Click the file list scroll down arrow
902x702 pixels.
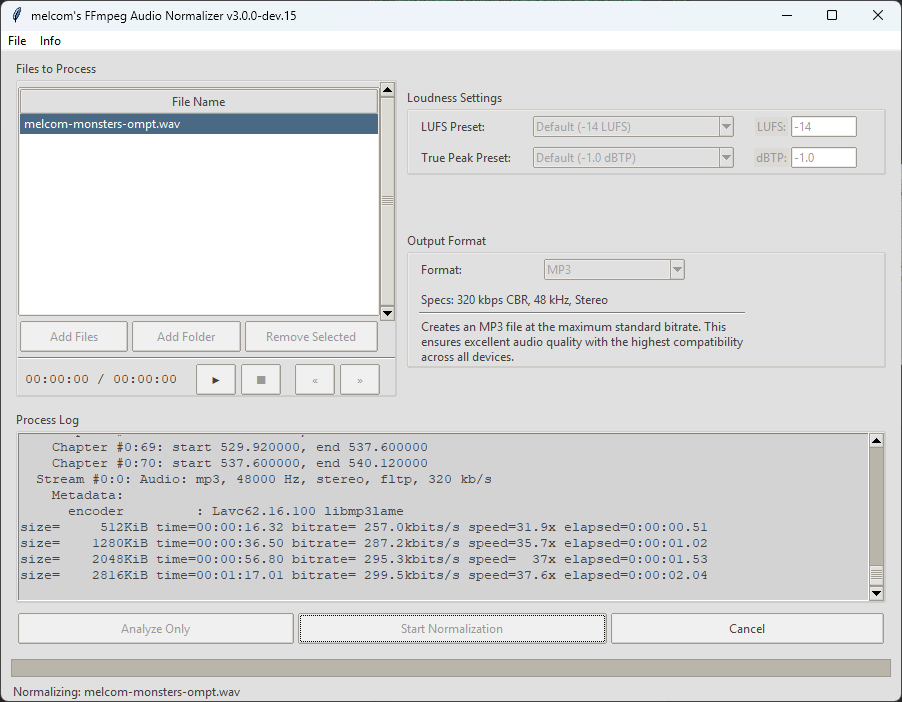click(387, 313)
